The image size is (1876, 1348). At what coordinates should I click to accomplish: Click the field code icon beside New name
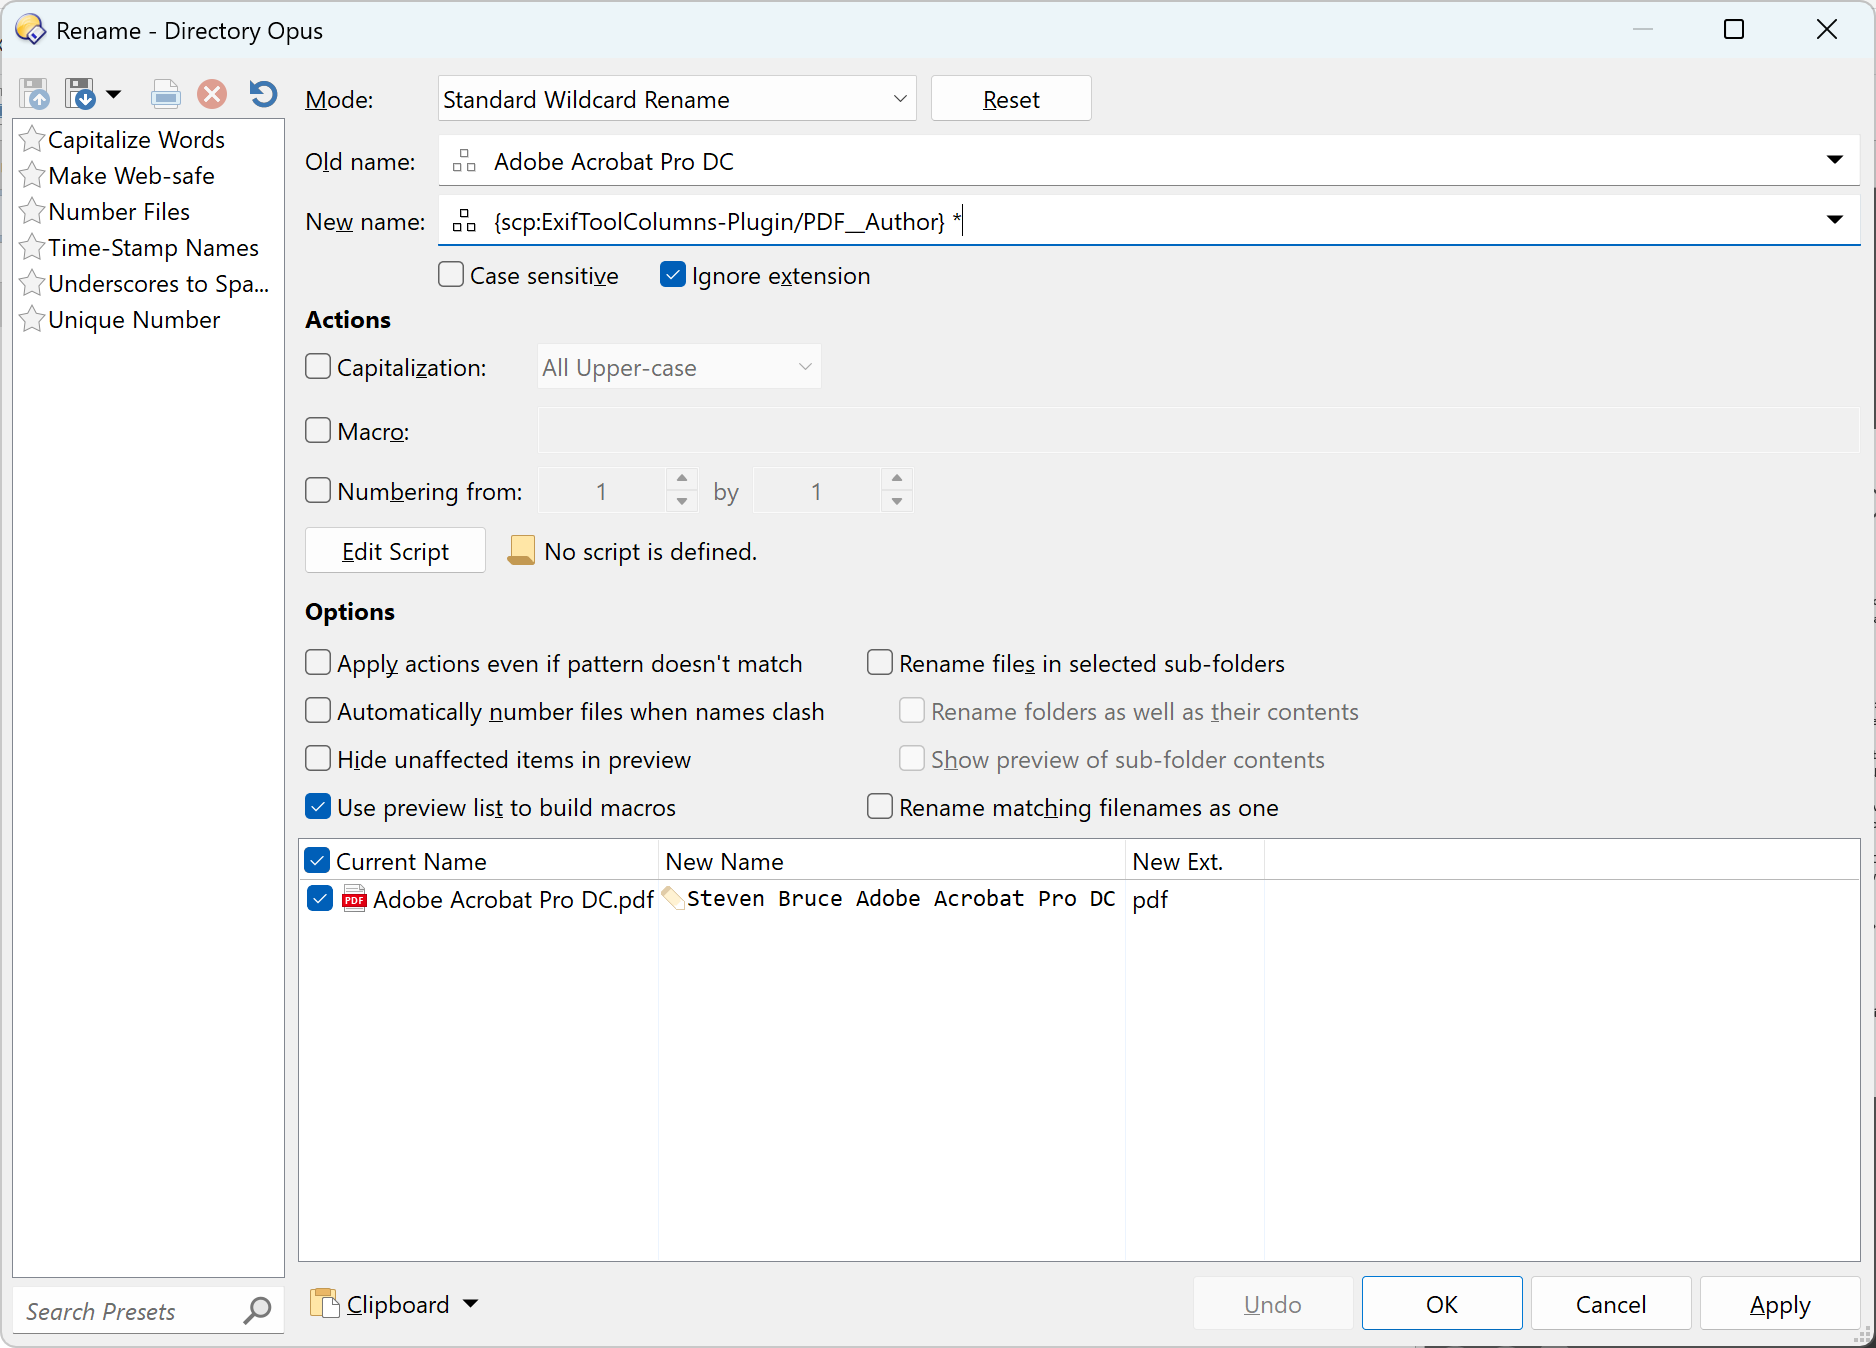(464, 221)
